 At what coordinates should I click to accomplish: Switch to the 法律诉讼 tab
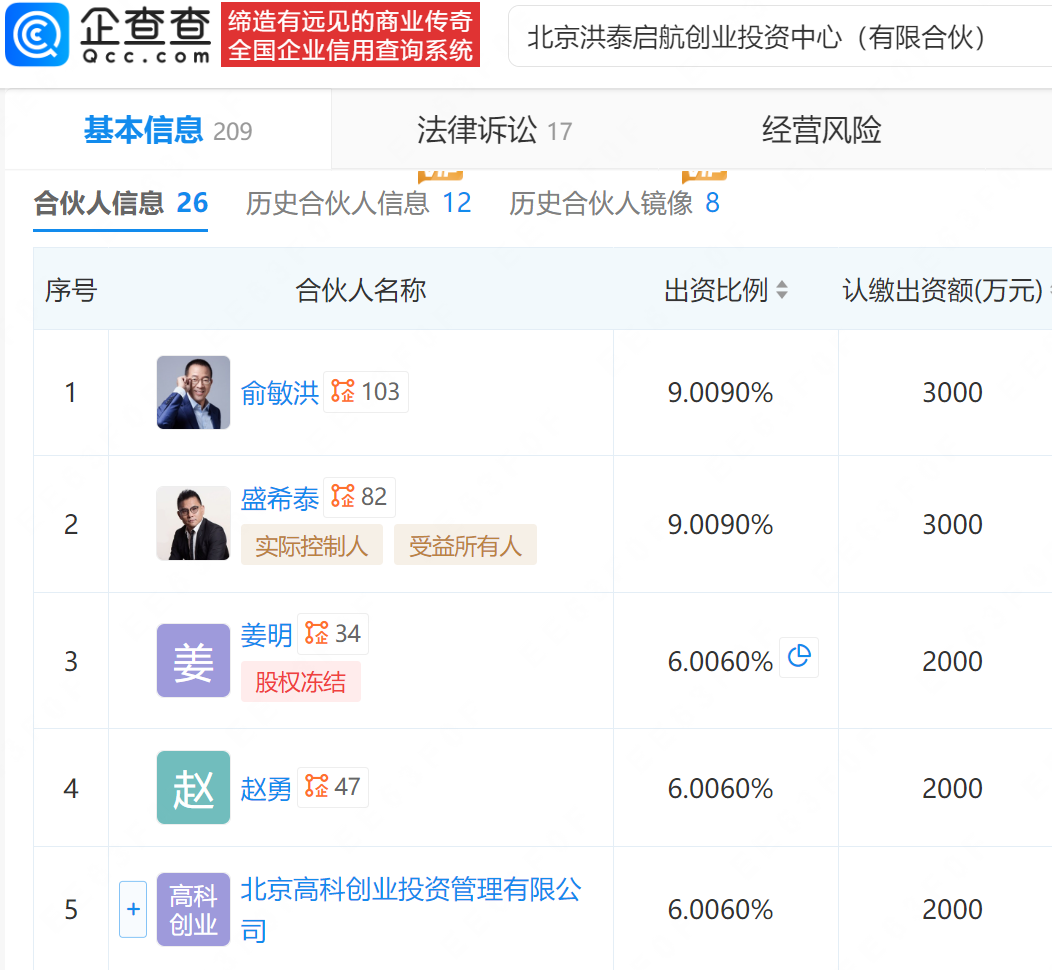(x=494, y=130)
